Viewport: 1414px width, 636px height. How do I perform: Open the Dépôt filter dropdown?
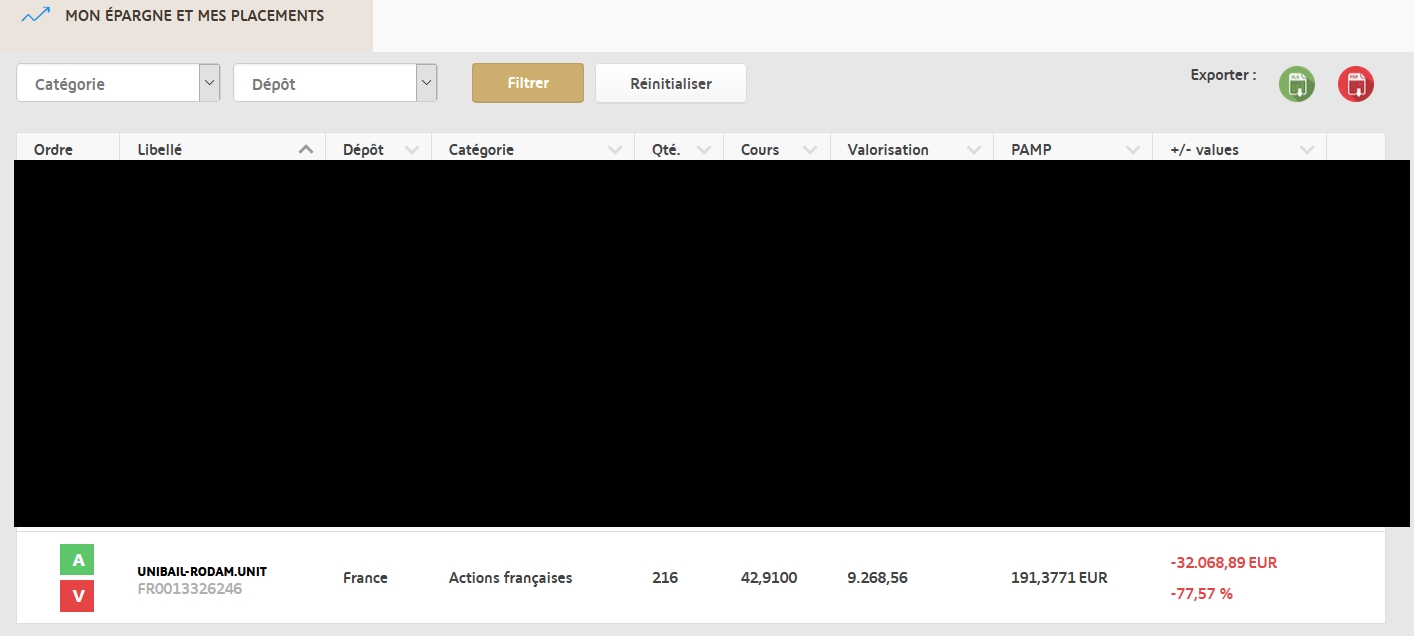[335, 83]
